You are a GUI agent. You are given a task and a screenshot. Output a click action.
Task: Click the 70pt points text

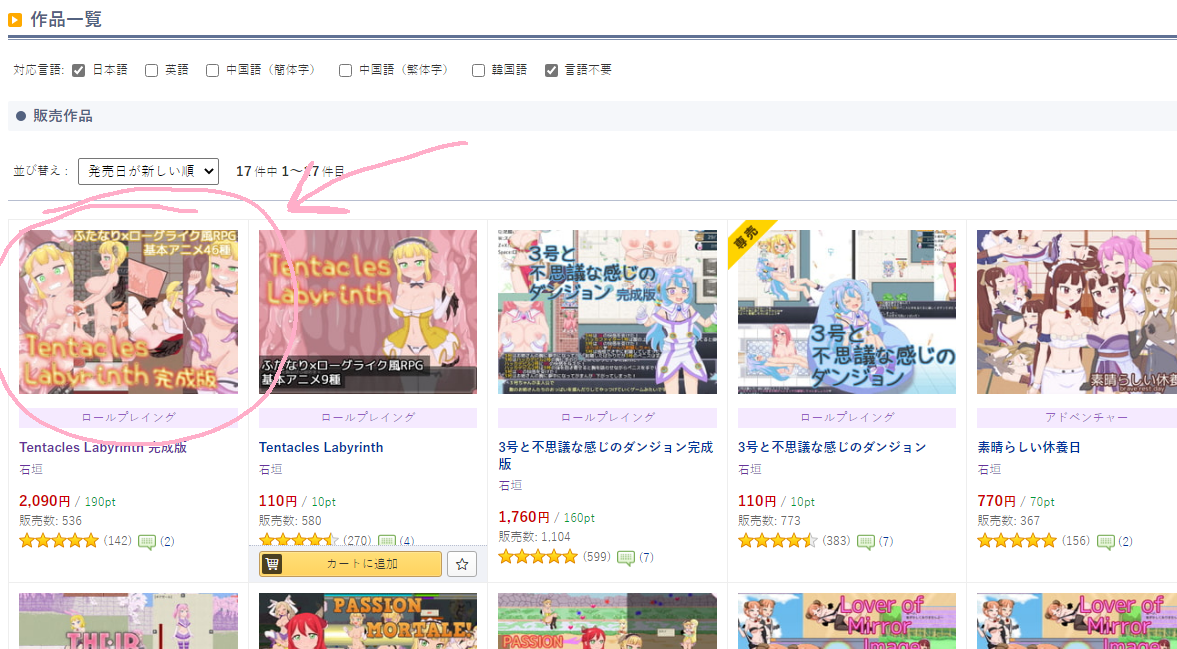(x=1042, y=502)
